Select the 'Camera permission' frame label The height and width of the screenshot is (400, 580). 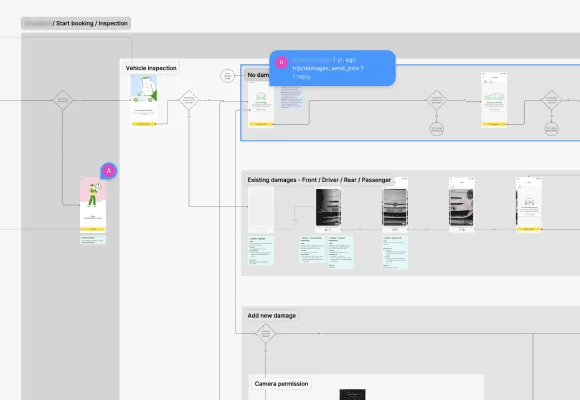281,384
